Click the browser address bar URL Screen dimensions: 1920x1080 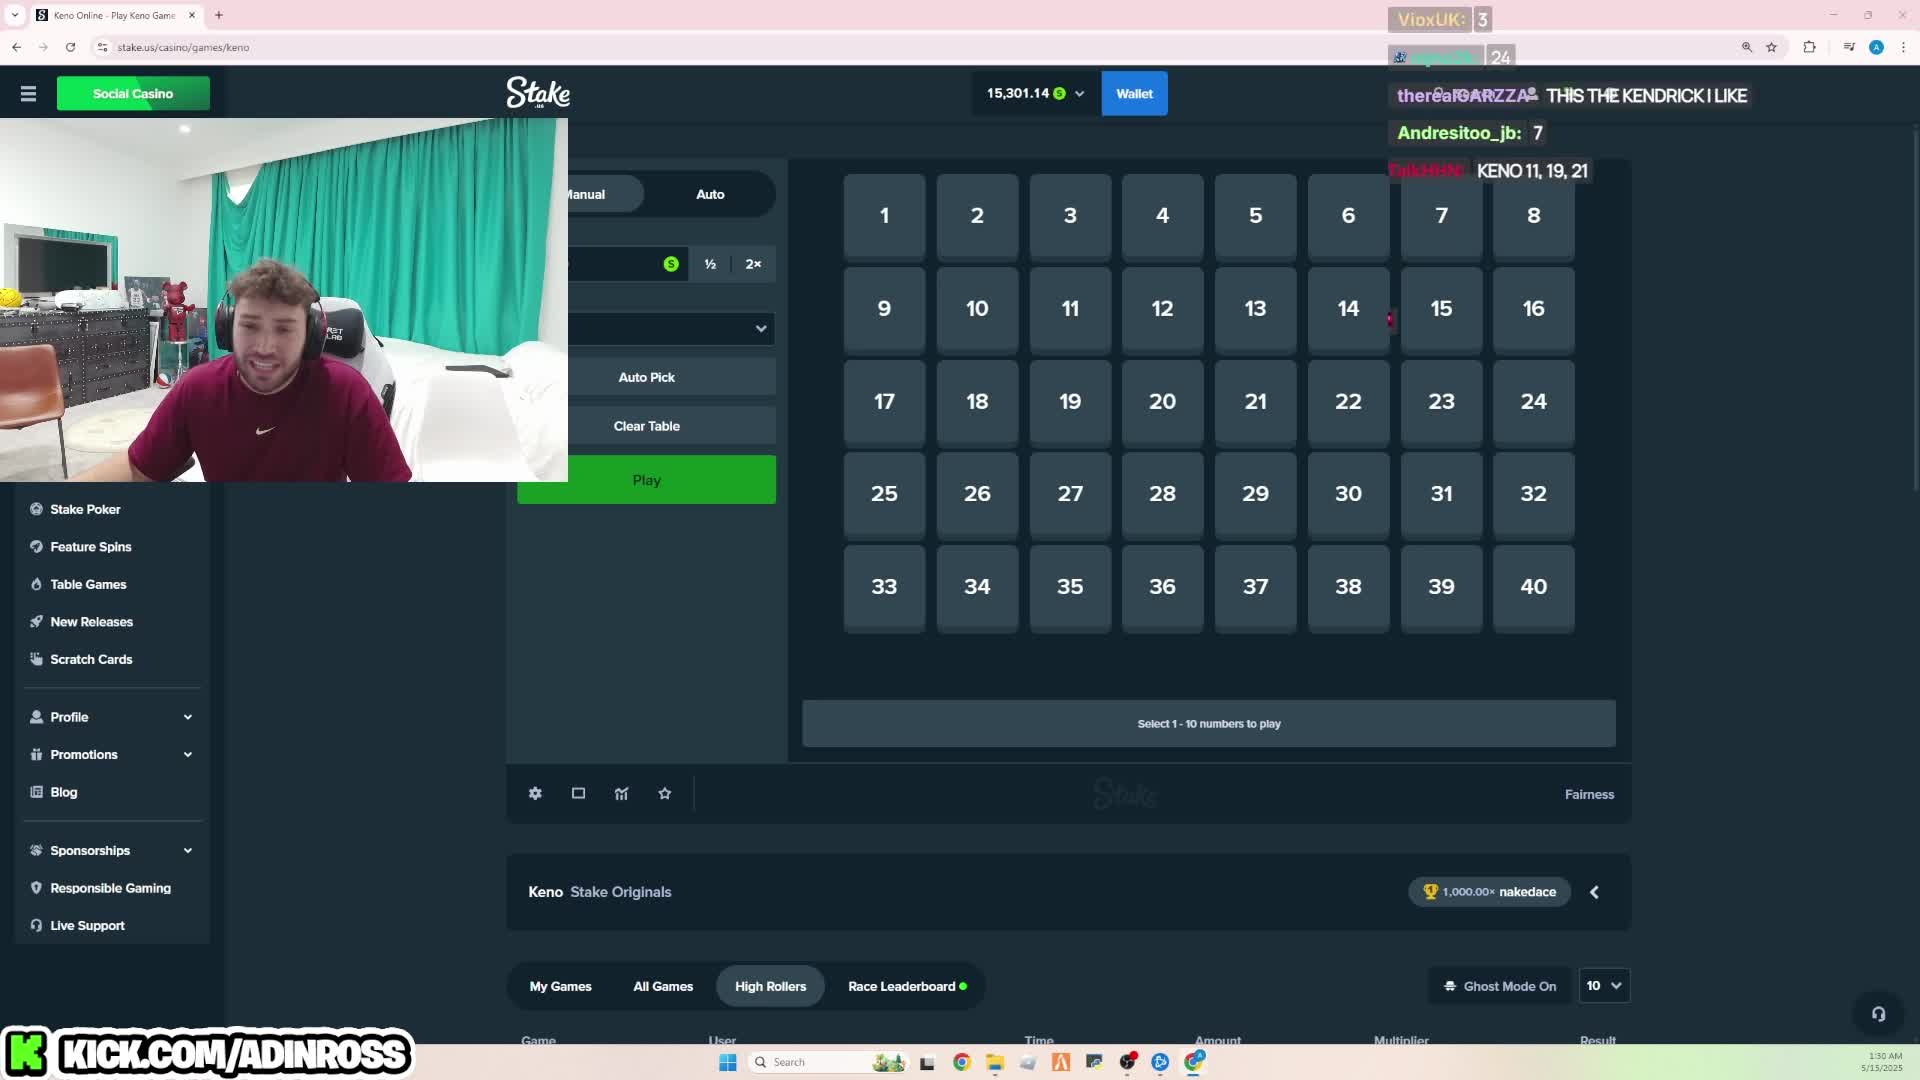coord(183,47)
